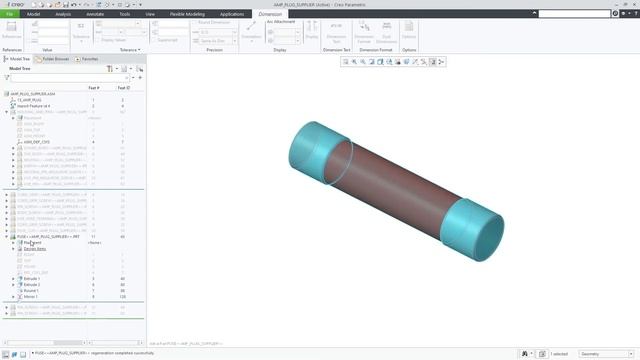The image size is (640, 360).
Task: Expand the Tolerance group dropdown
Action: (x=130, y=50)
